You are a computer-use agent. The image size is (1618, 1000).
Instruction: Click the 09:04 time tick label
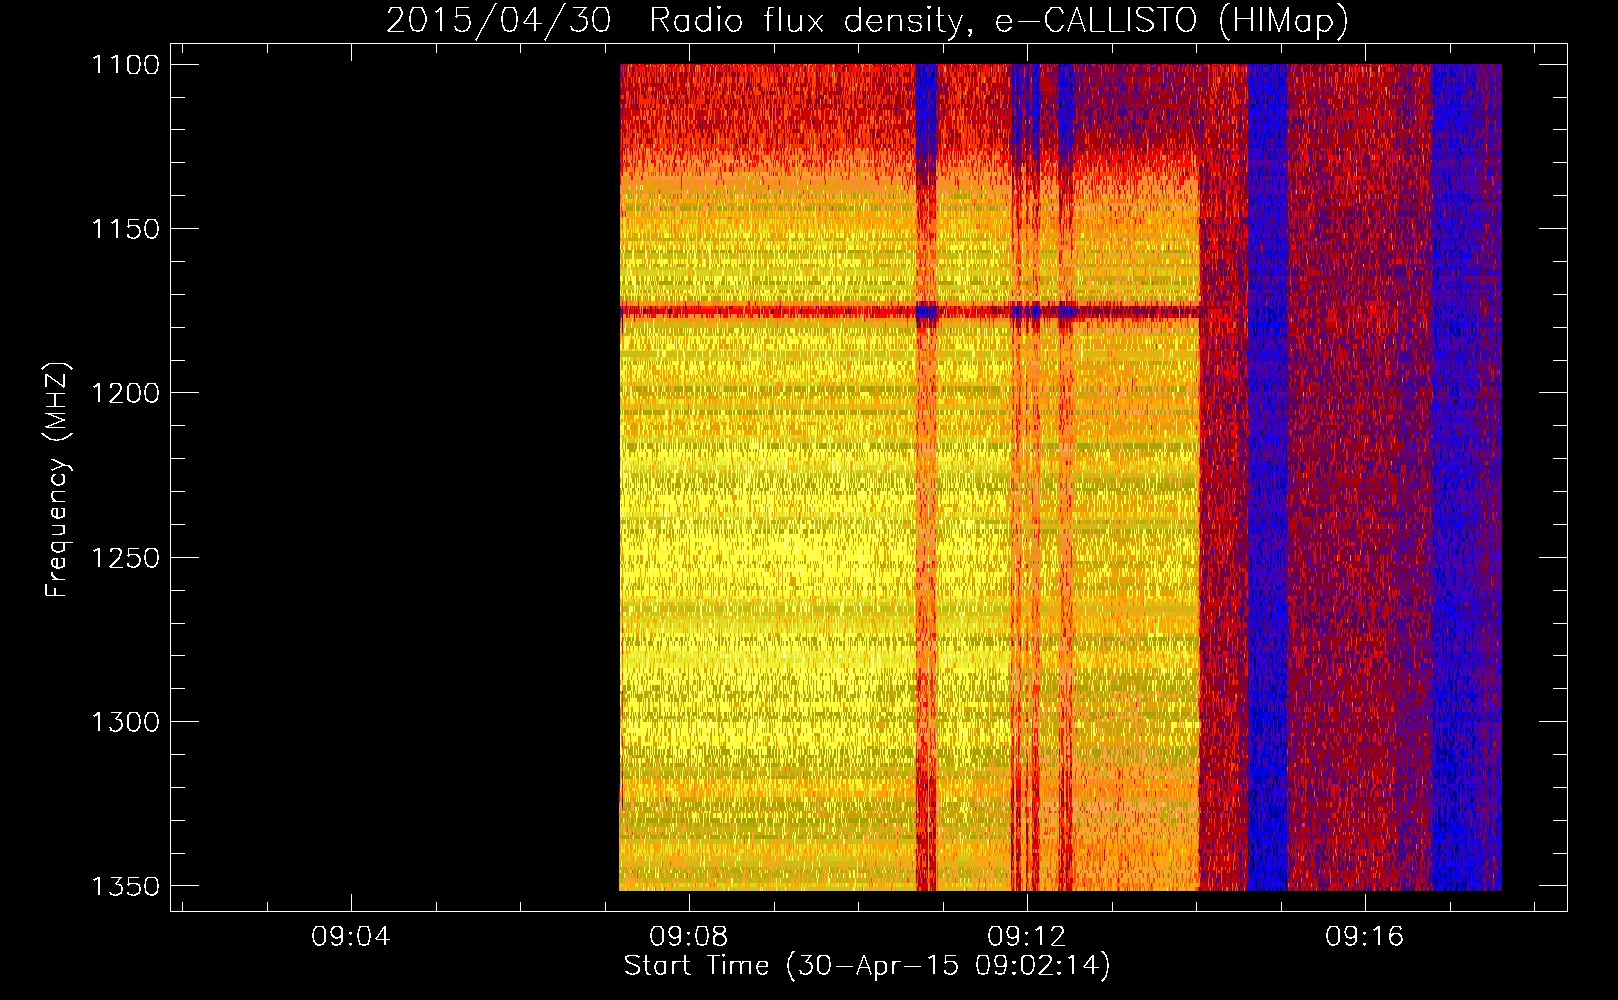point(351,937)
